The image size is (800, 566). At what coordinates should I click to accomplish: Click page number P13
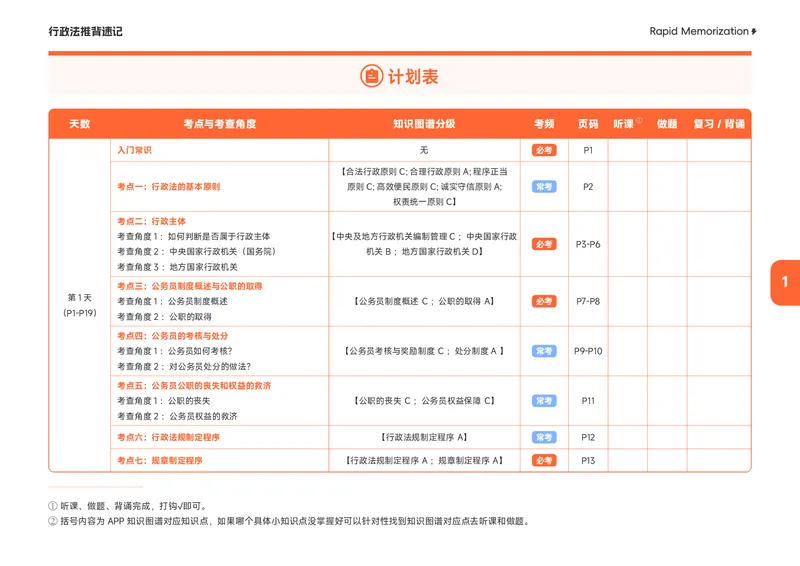[588, 461]
